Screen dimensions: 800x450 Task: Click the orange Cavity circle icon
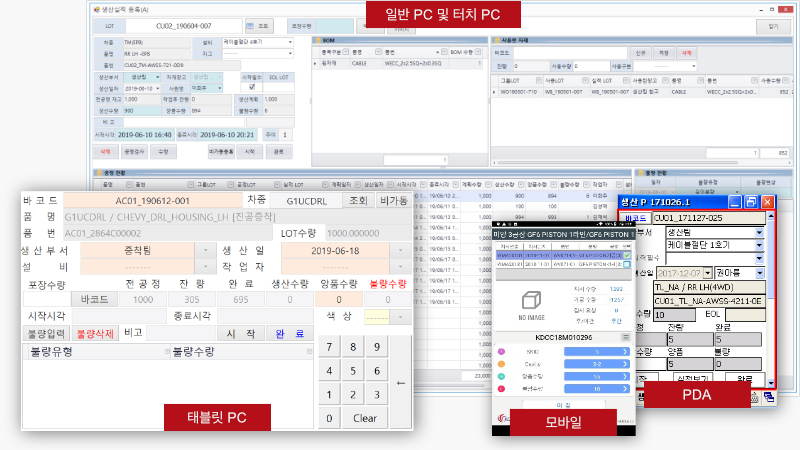click(502, 364)
